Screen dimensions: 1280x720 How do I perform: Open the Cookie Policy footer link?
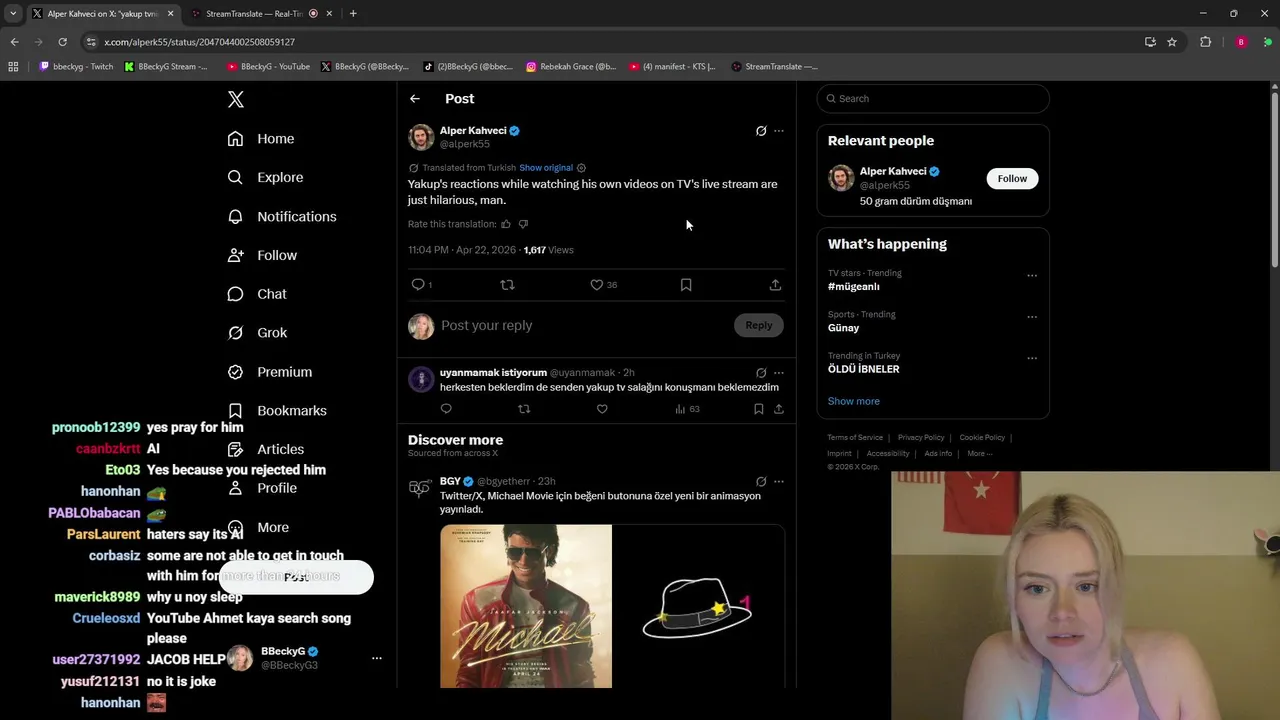[x=982, y=437]
